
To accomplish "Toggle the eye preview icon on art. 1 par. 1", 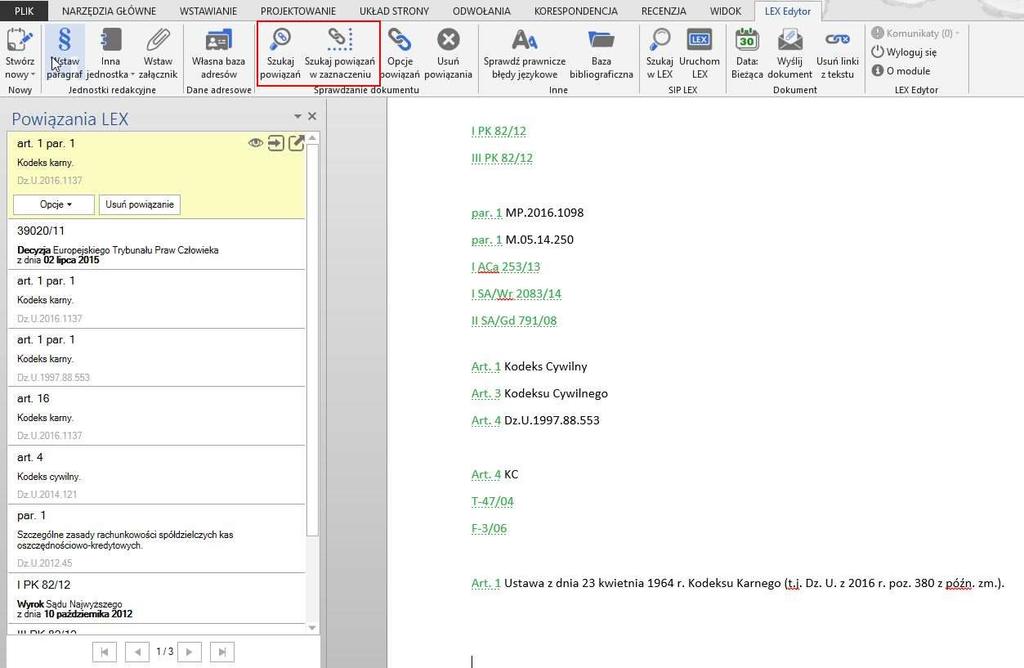I will 255,143.
